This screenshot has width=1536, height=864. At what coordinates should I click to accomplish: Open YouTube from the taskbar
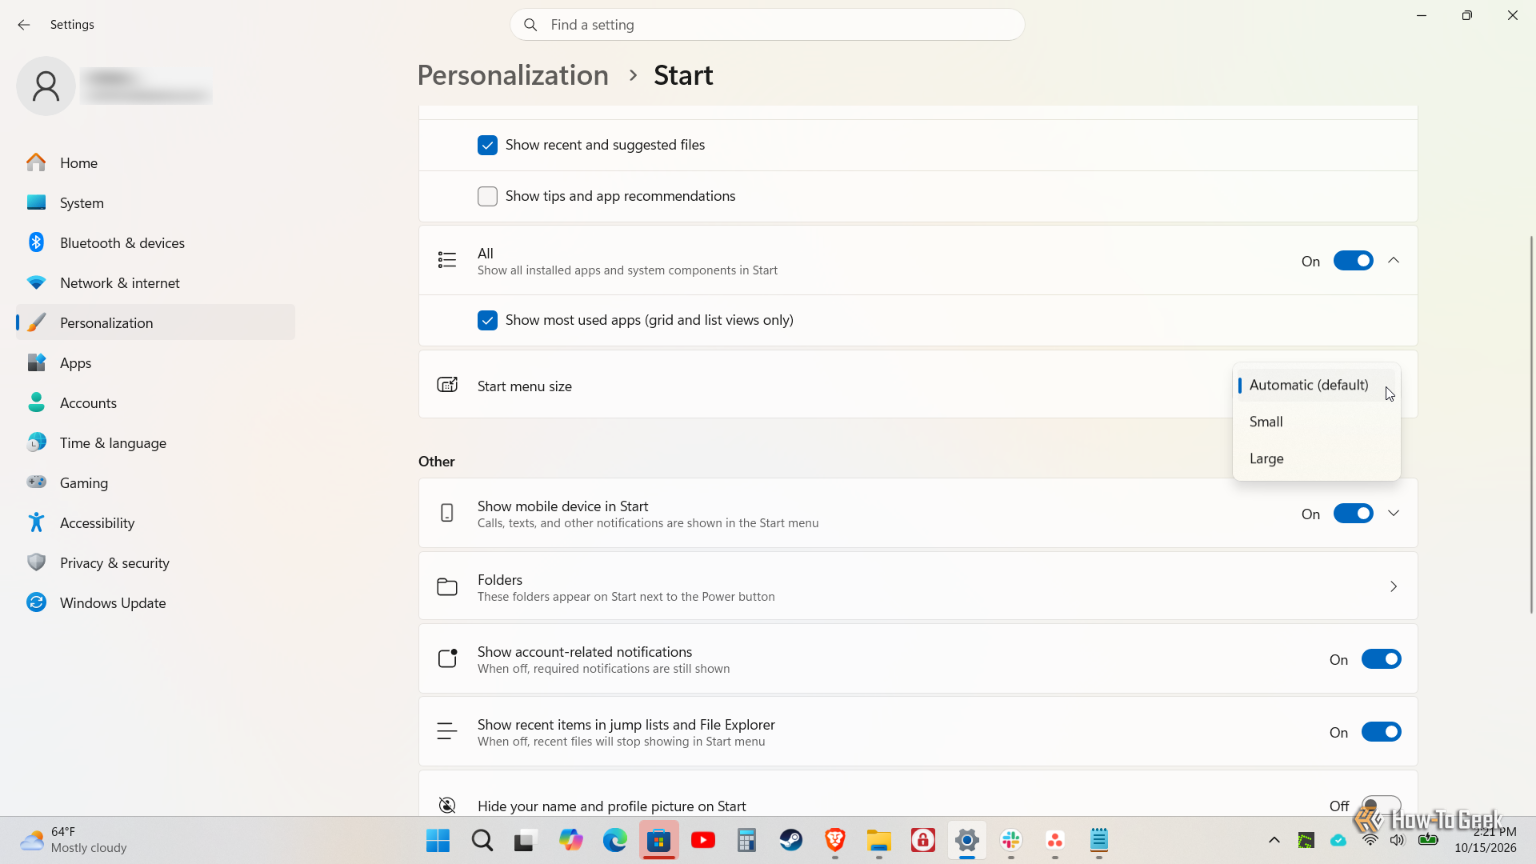tap(703, 841)
